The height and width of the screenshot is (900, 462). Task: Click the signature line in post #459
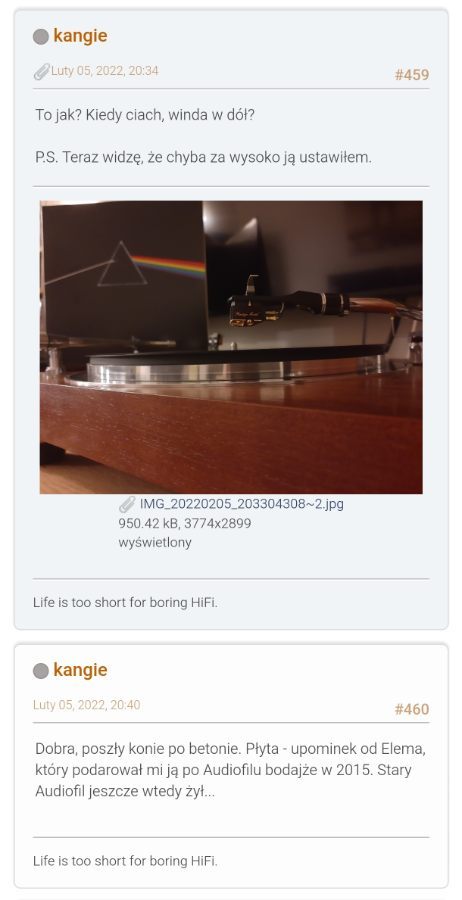(x=125, y=603)
